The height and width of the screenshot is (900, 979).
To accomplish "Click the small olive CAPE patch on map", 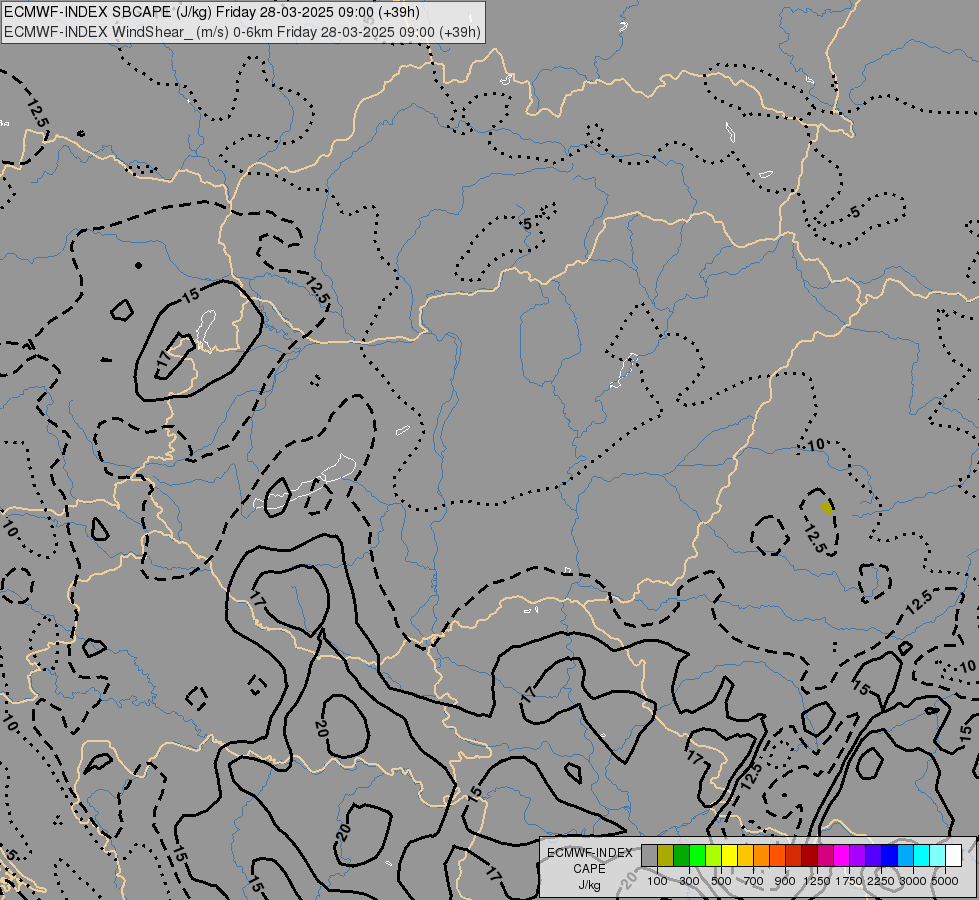I will point(827,507).
